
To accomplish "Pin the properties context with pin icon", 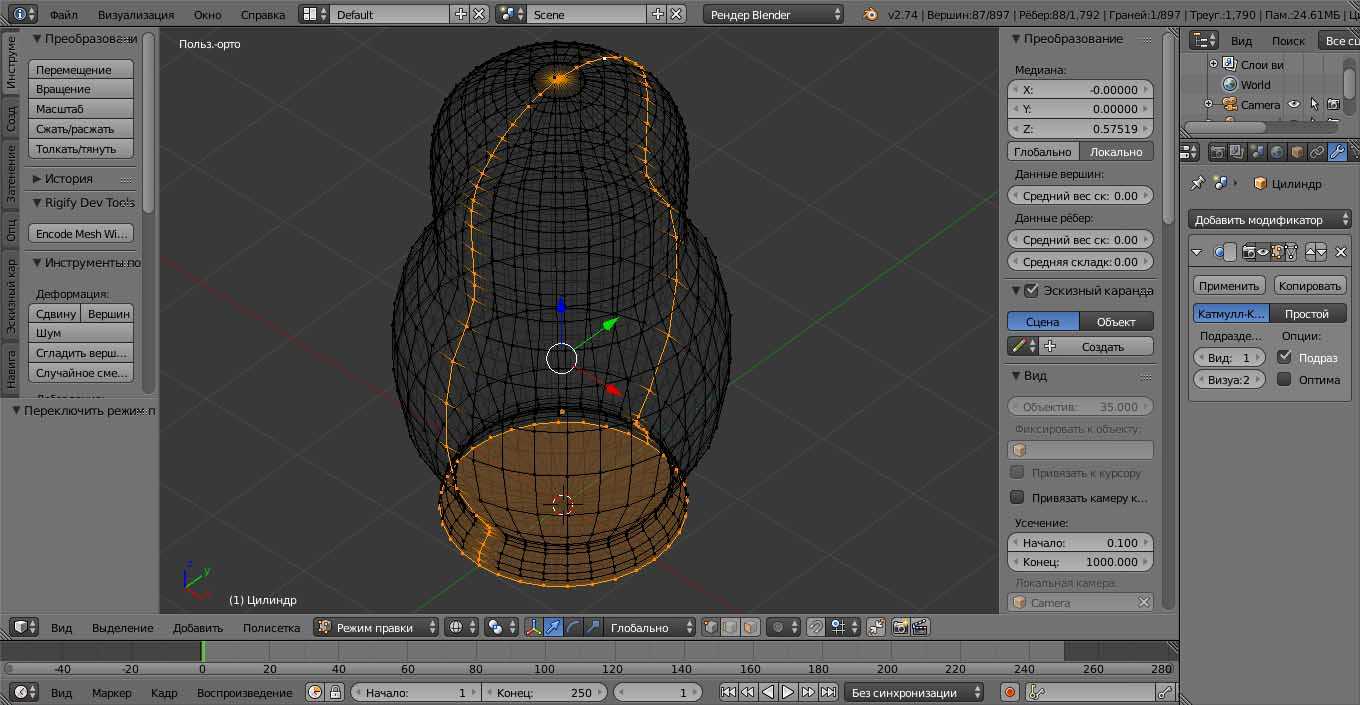I will click(x=1198, y=183).
